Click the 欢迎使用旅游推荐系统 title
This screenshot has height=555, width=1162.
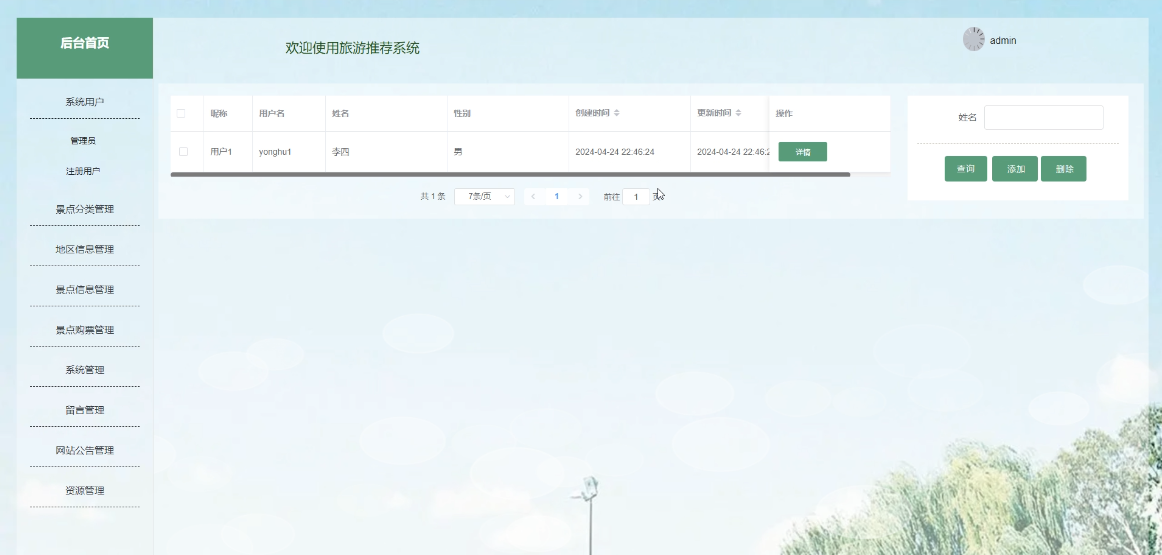pyautogui.click(x=353, y=48)
